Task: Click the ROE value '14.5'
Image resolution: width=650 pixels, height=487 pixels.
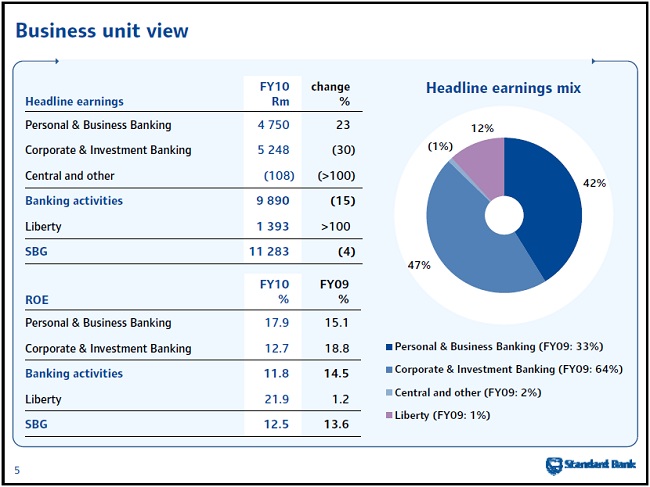Action: pos(337,373)
